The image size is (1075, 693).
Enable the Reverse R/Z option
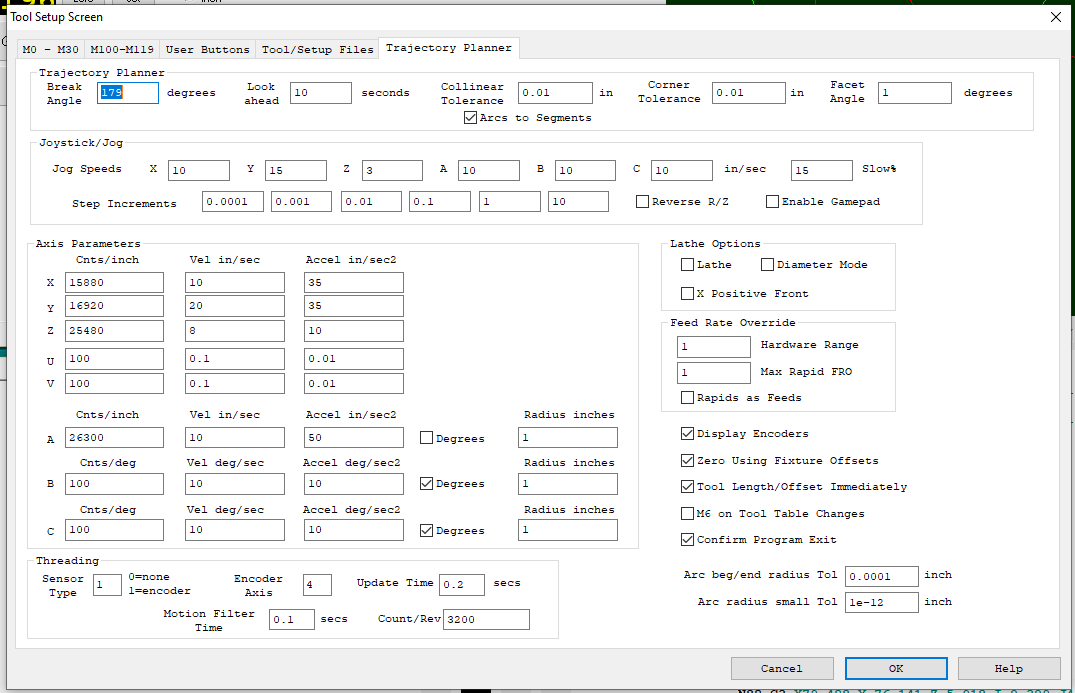(x=643, y=202)
